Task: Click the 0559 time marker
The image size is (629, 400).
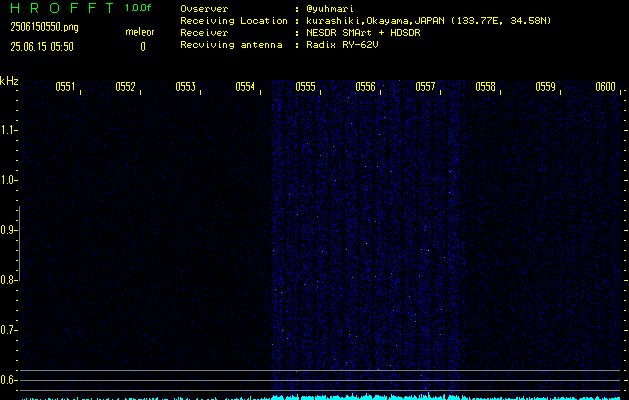Action: click(546, 87)
